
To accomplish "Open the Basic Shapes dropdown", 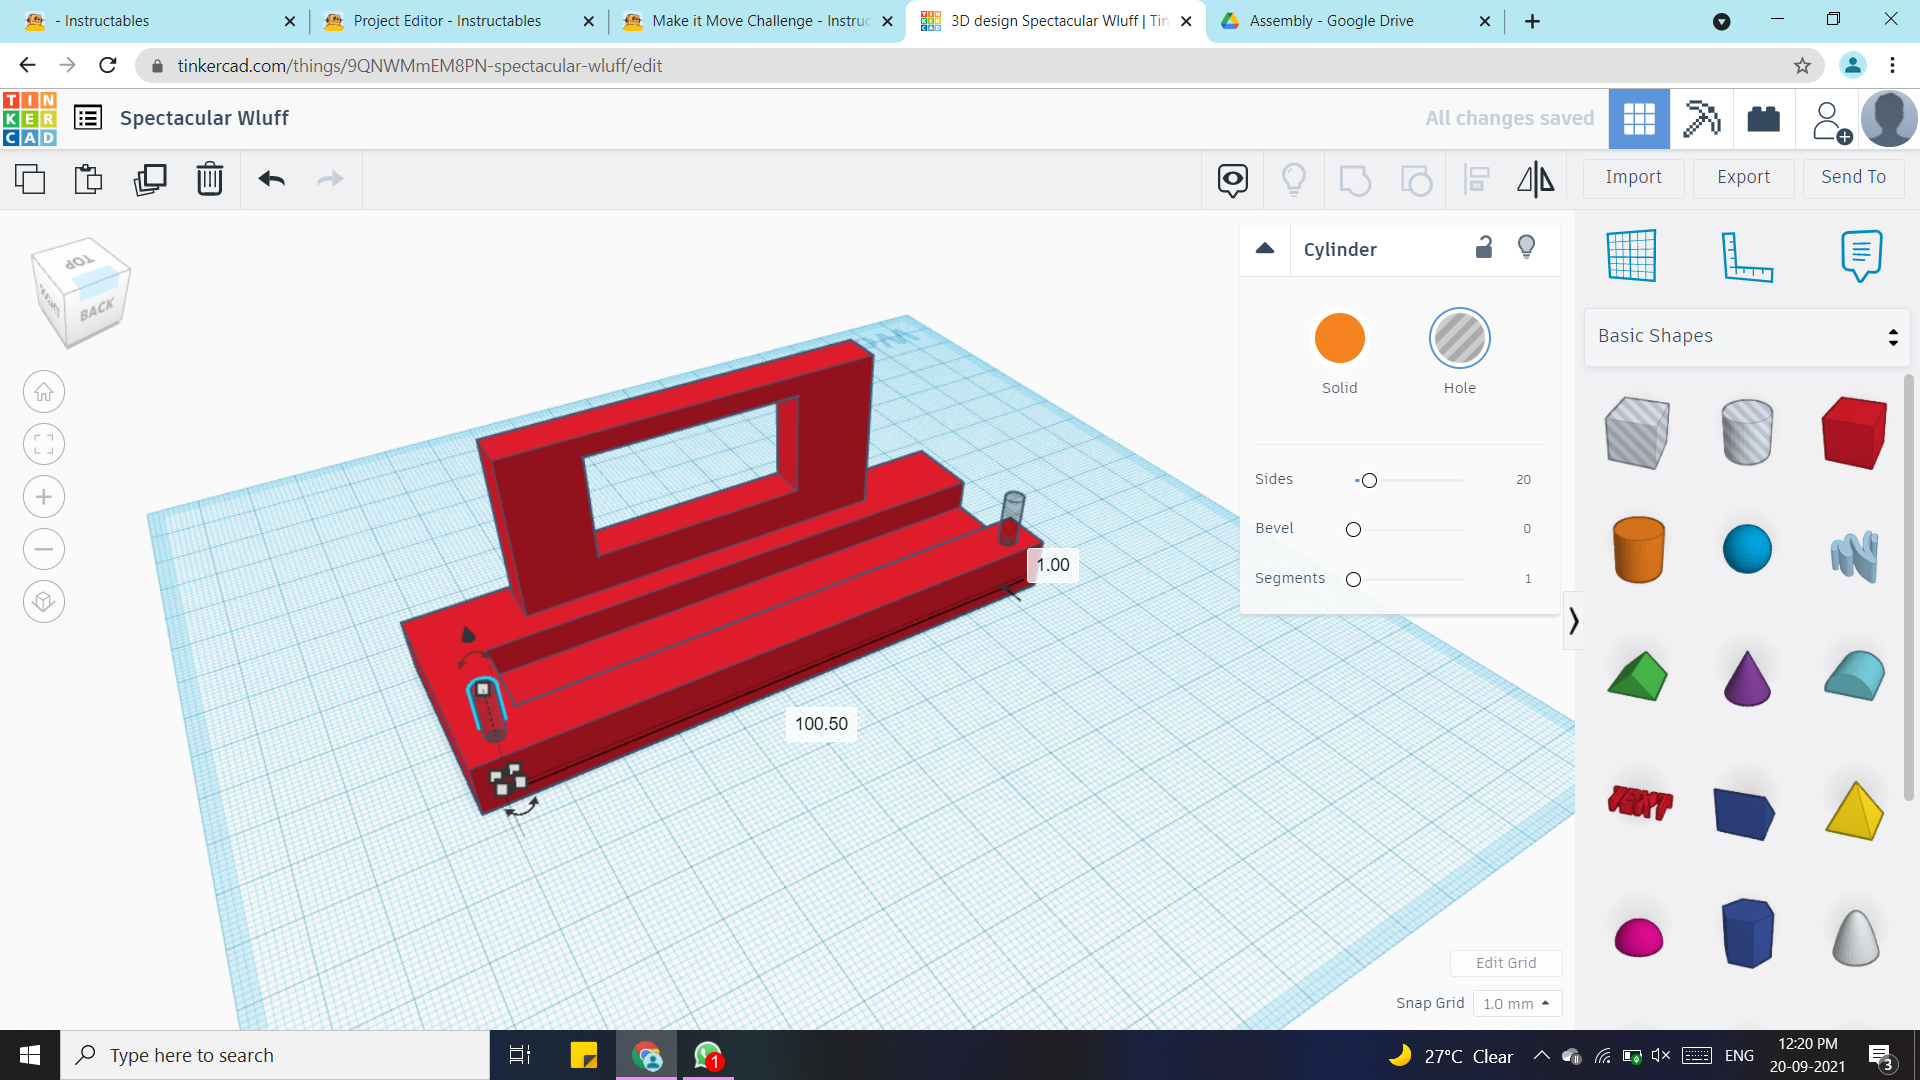I will [1747, 337].
